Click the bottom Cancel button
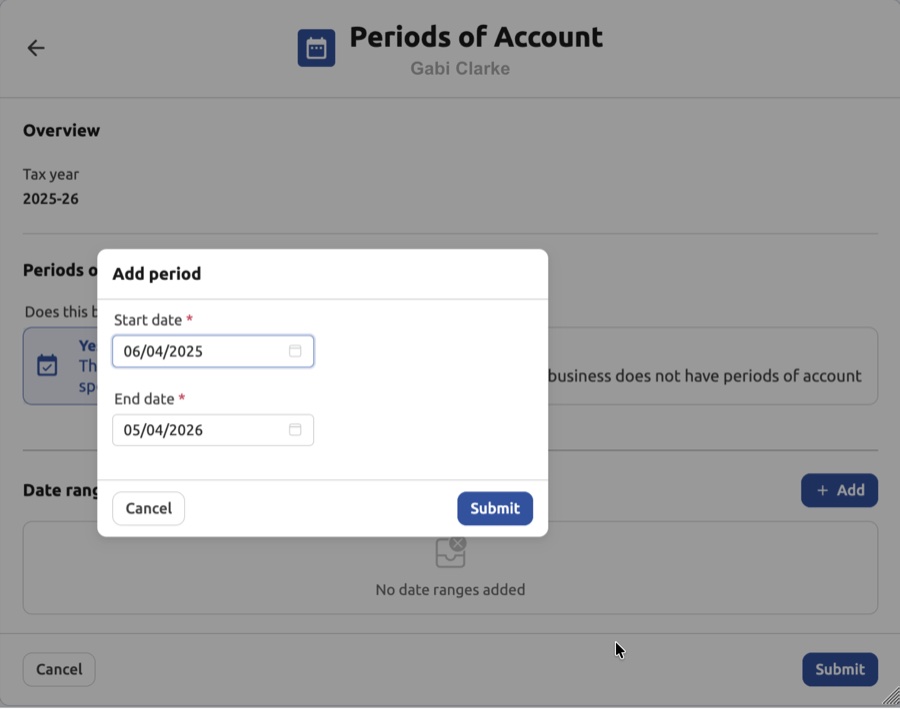 [x=58, y=669]
